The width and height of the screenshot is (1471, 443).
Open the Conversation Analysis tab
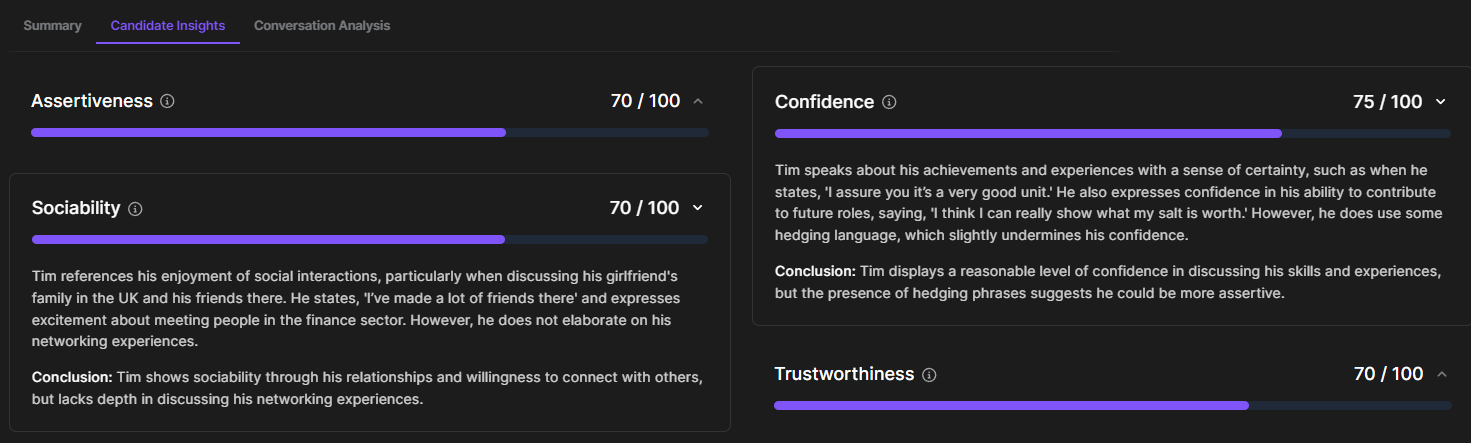point(322,25)
